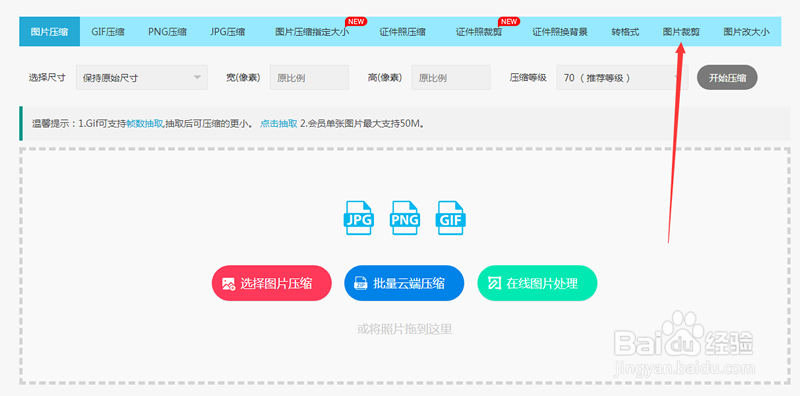The image size is (800, 396).
Task: Open 证件照压缩 tab
Action: coord(403,32)
